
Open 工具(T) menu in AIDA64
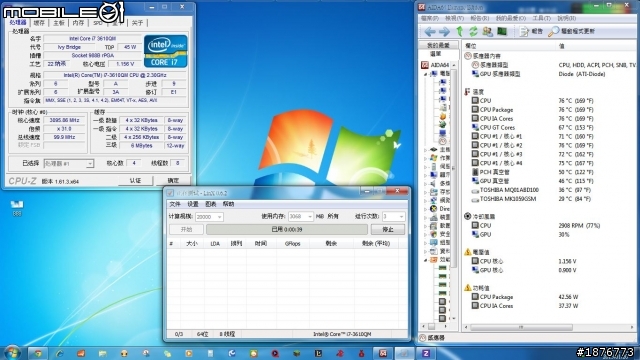pyautogui.click(x=542, y=18)
